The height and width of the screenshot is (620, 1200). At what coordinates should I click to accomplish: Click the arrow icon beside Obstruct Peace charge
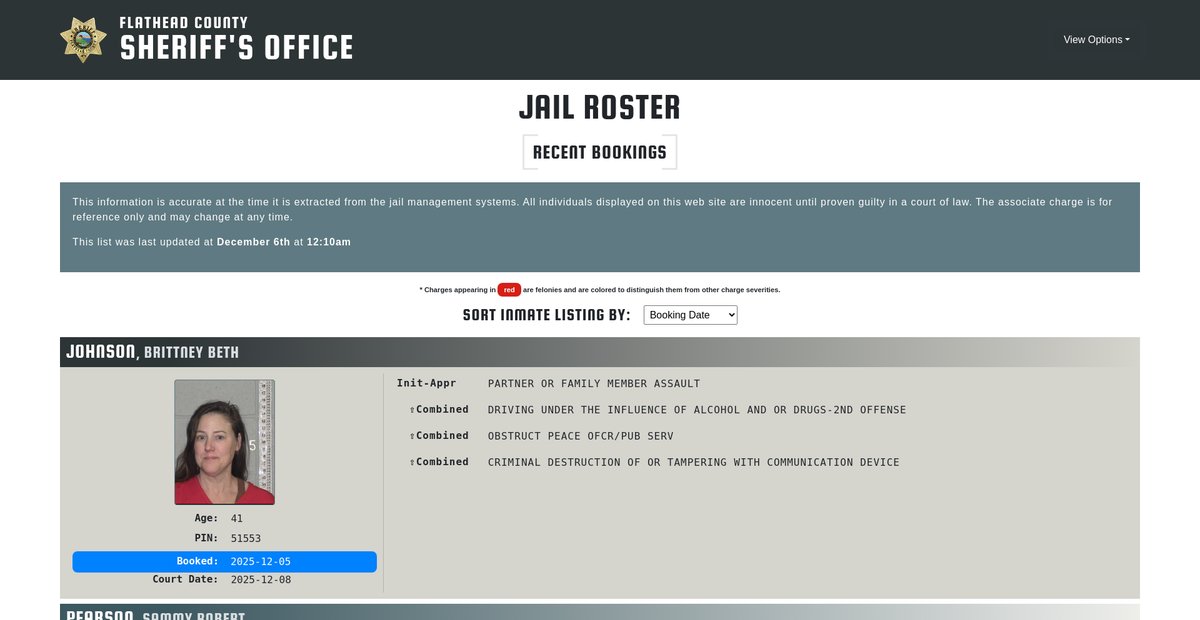[412, 436]
